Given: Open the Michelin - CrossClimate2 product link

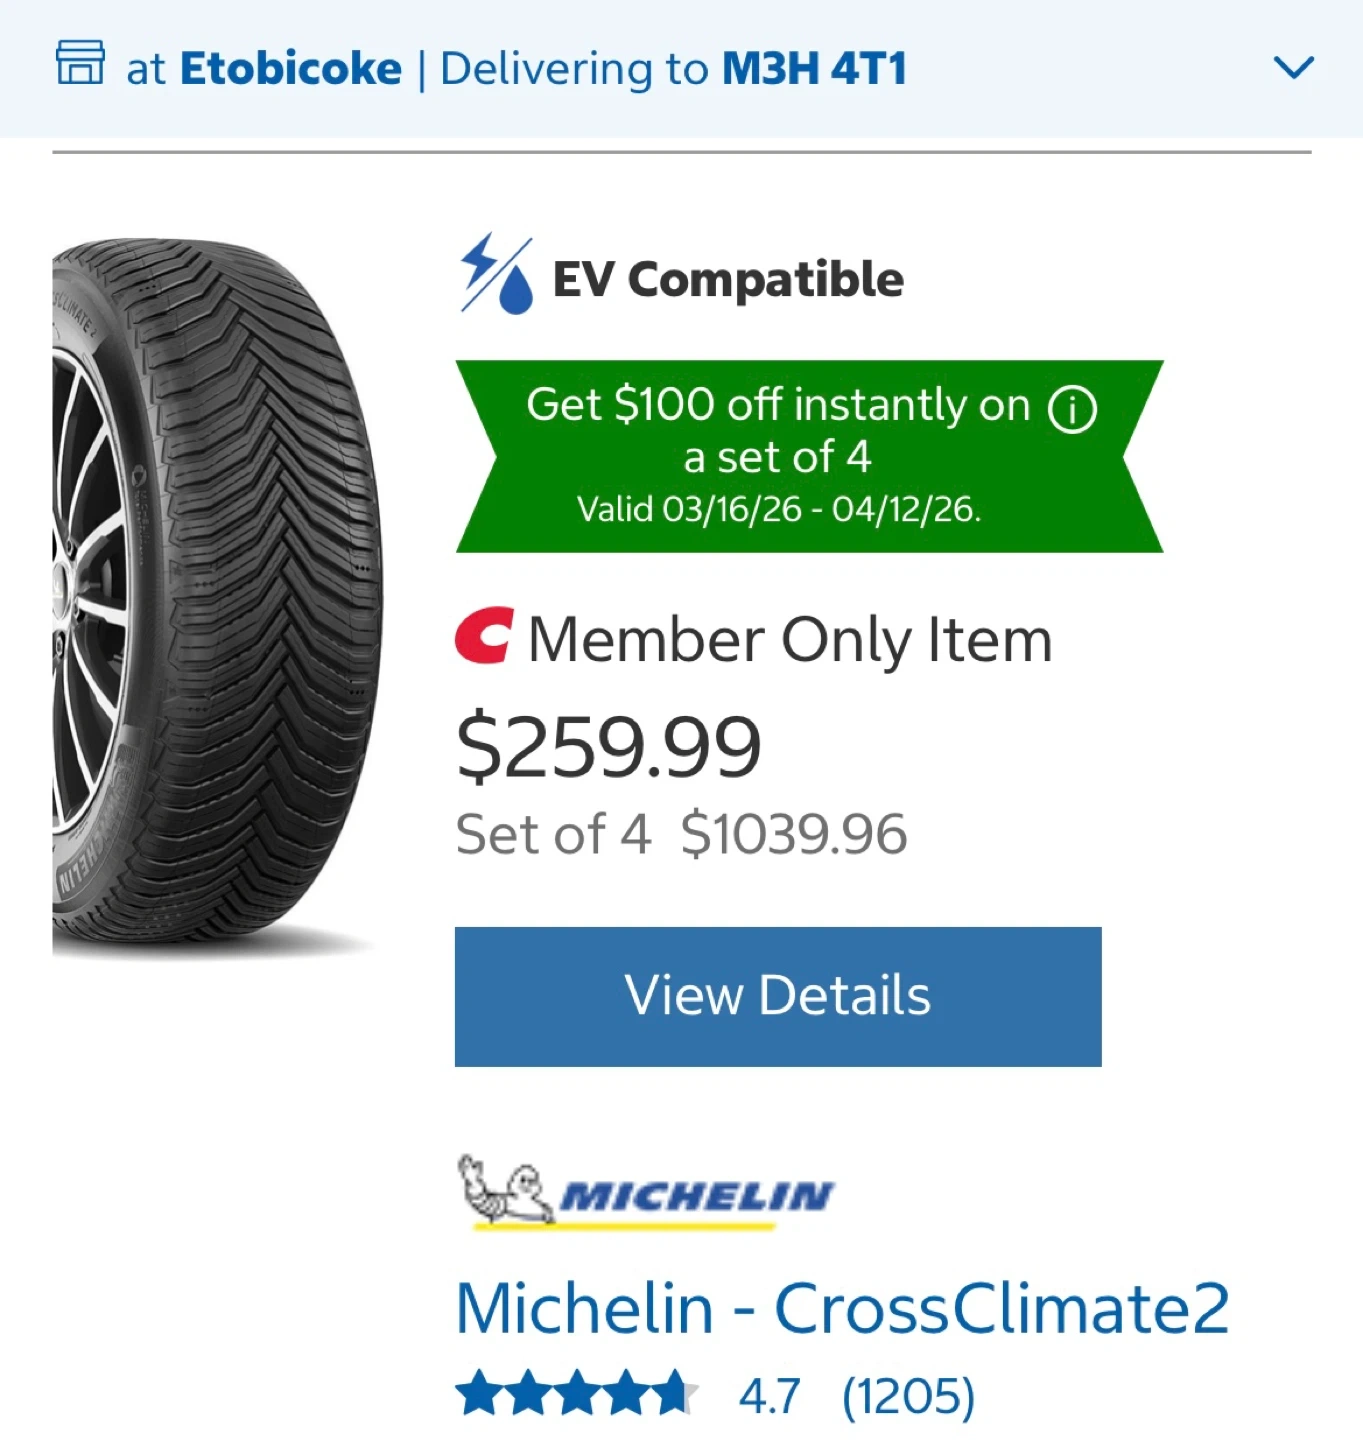Looking at the screenshot, I should [x=842, y=1308].
